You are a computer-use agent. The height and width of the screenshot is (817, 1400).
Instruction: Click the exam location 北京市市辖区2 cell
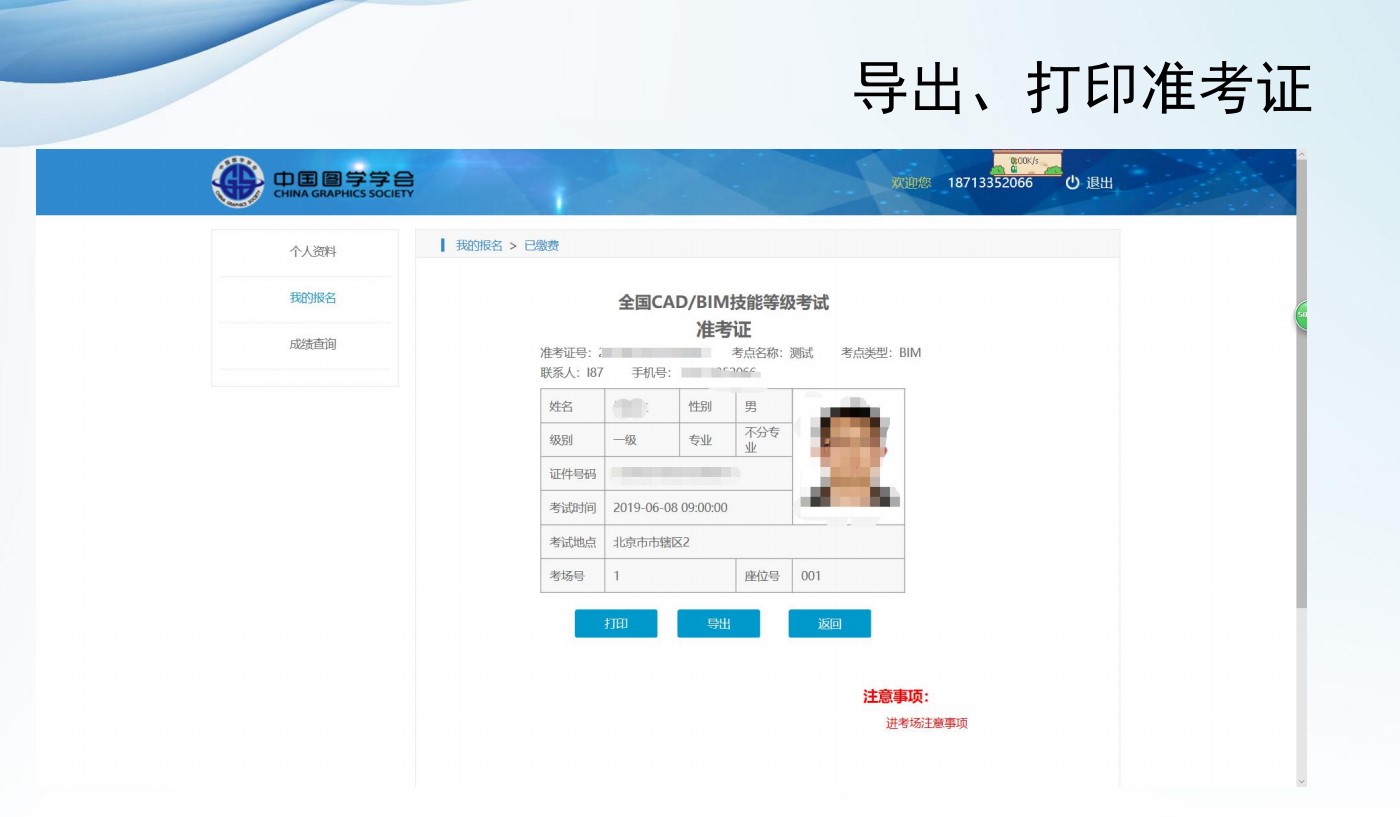coord(652,542)
